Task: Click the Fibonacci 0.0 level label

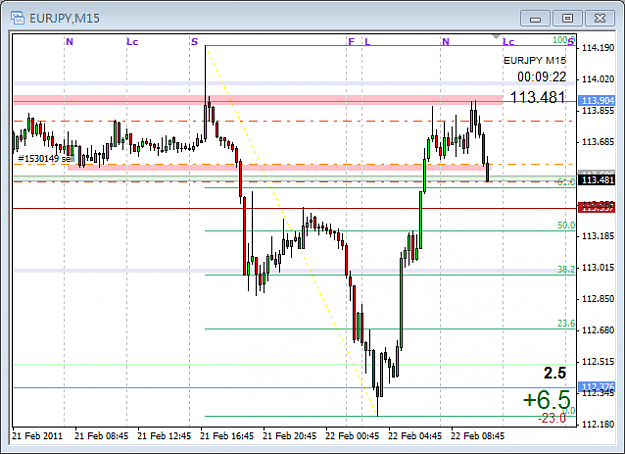Action: pos(569,411)
